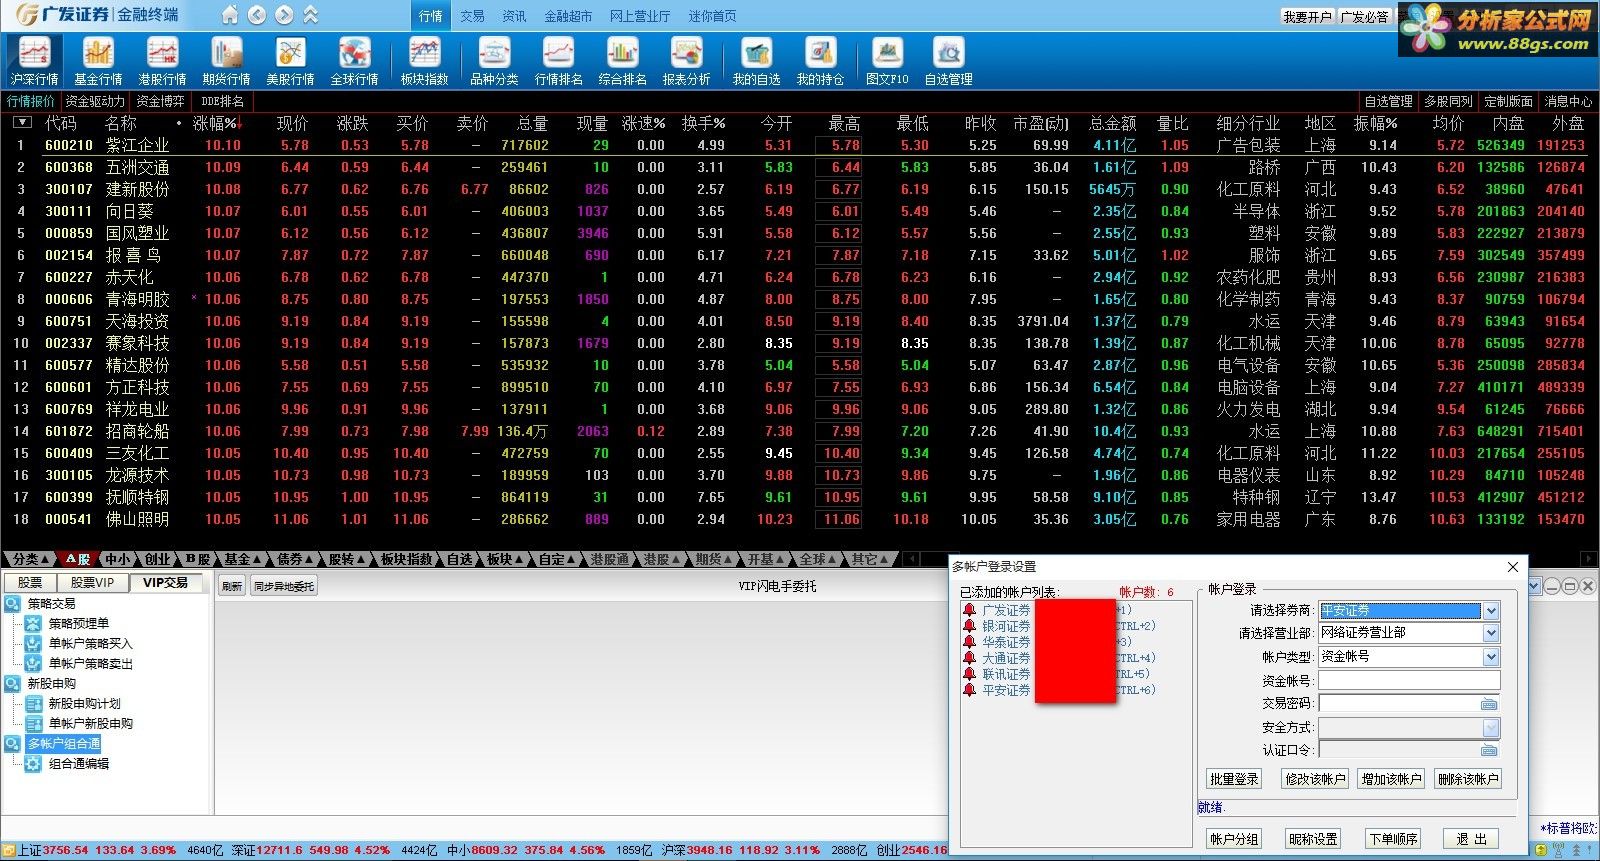
Task: Click the back arrow navigation icon
Action: click(257, 15)
